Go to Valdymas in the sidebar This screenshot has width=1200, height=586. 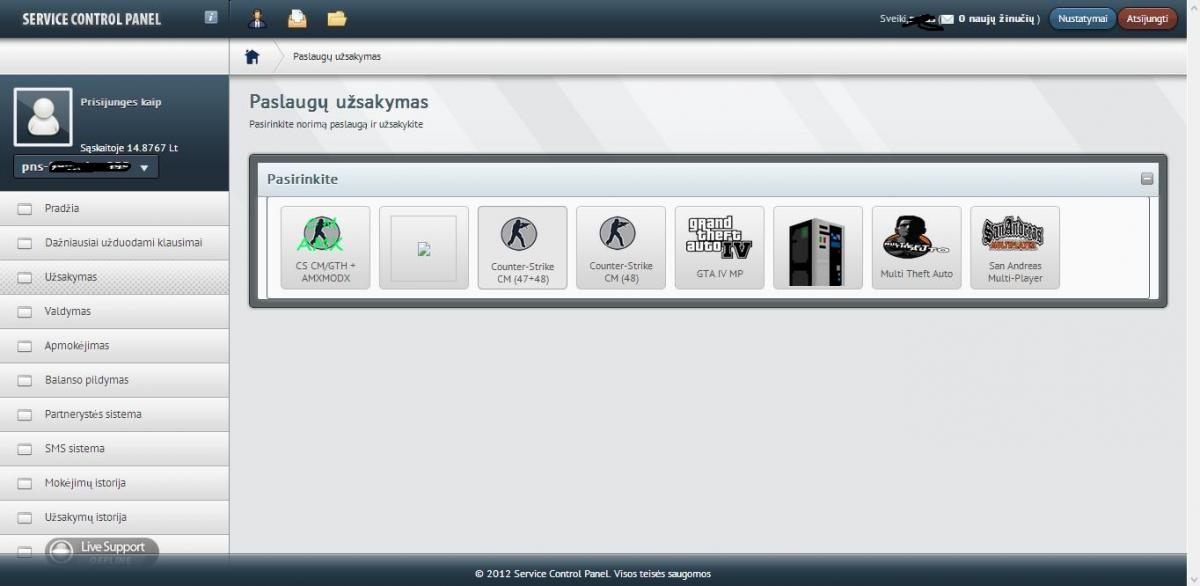coord(115,311)
